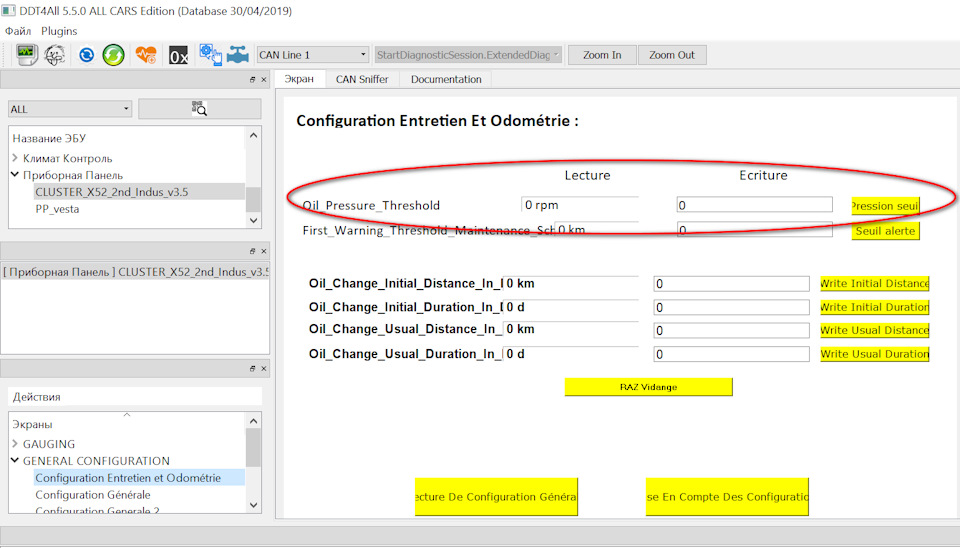Open the StartDiagnosticSession dropdown
This screenshot has height=548, width=960.
point(468,54)
